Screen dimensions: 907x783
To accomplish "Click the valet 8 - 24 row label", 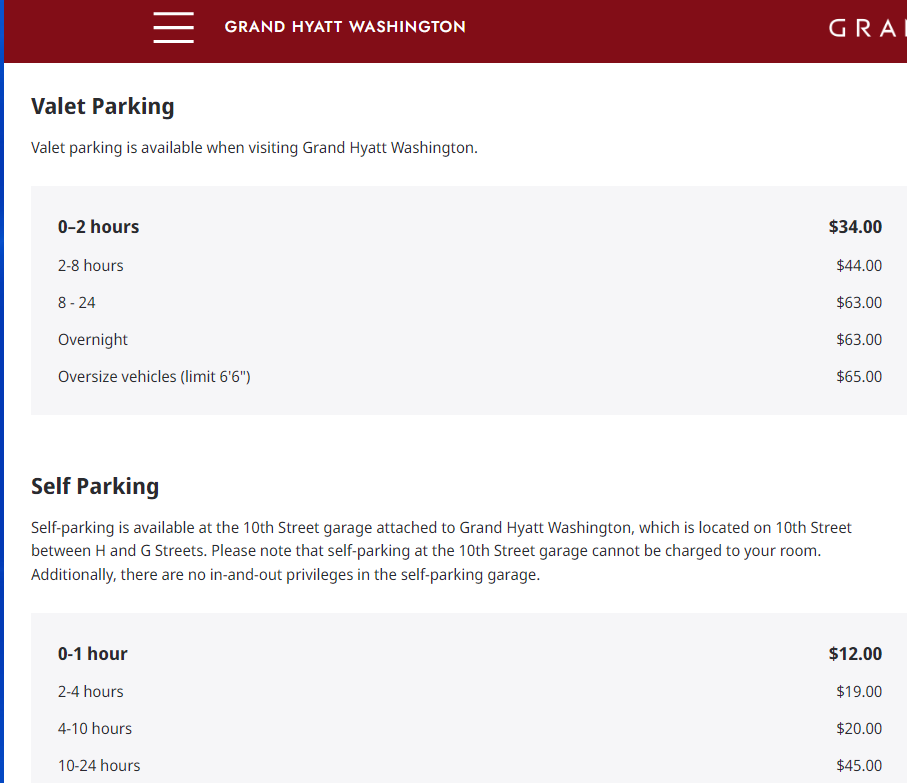I will click(x=77, y=303).
